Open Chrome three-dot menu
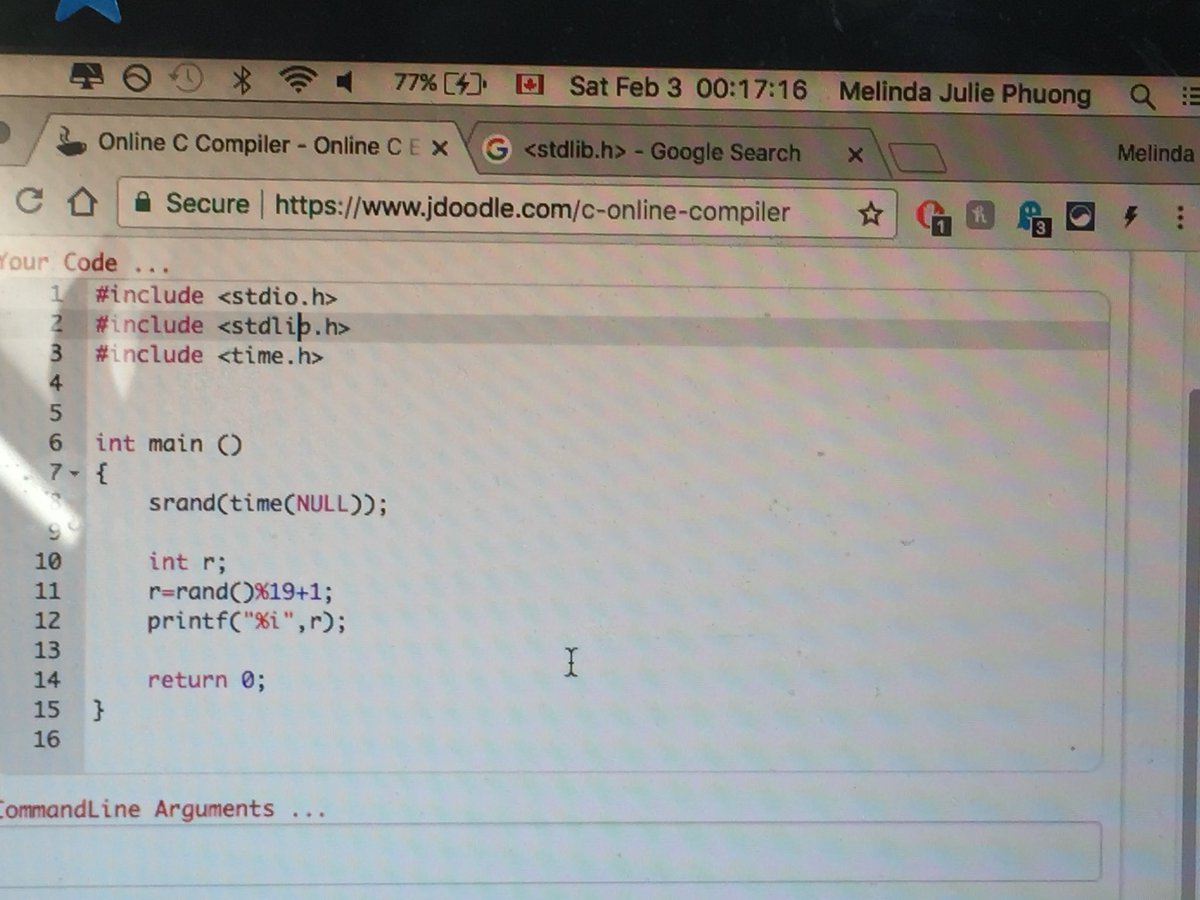Viewport: 1200px width, 900px height. coord(1181,216)
